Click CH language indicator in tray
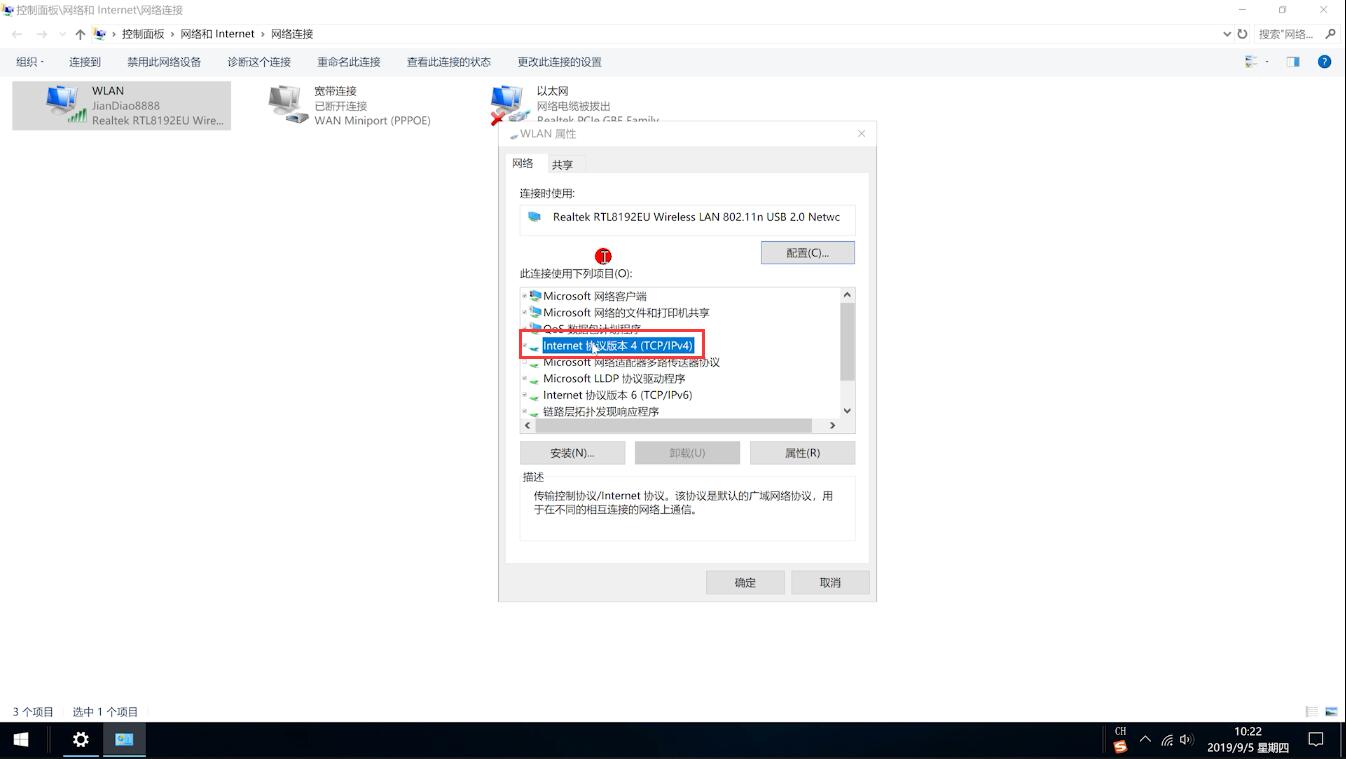Viewport: 1346px width, 759px height. pyautogui.click(x=1120, y=731)
